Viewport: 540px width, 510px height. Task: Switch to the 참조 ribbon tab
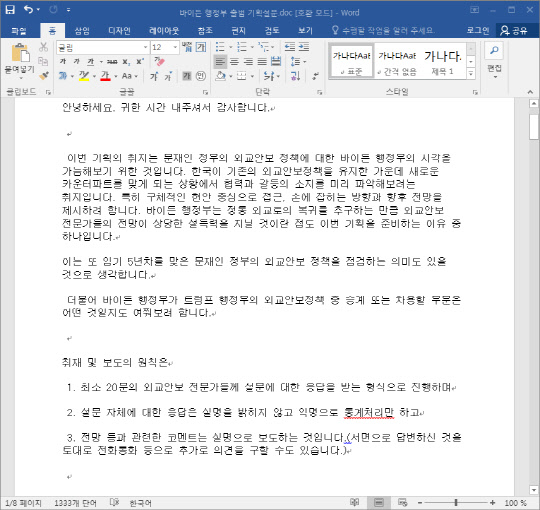coord(205,31)
